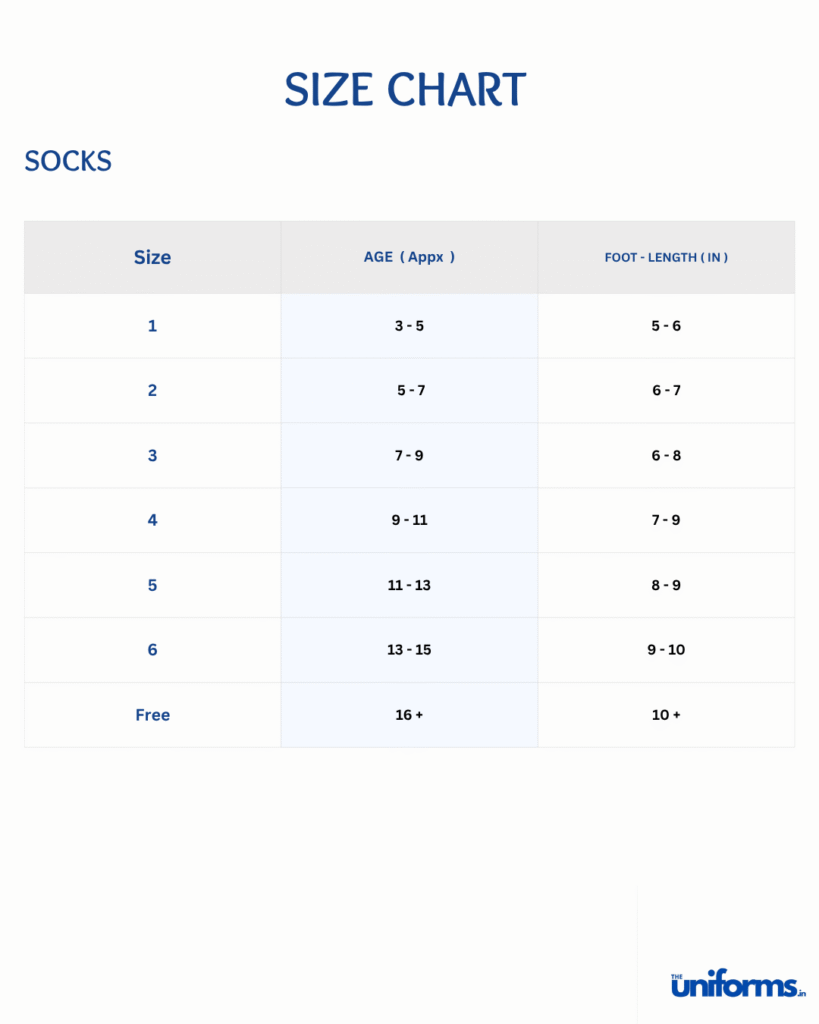Select the SOCKS section heading

click(68, 161)
